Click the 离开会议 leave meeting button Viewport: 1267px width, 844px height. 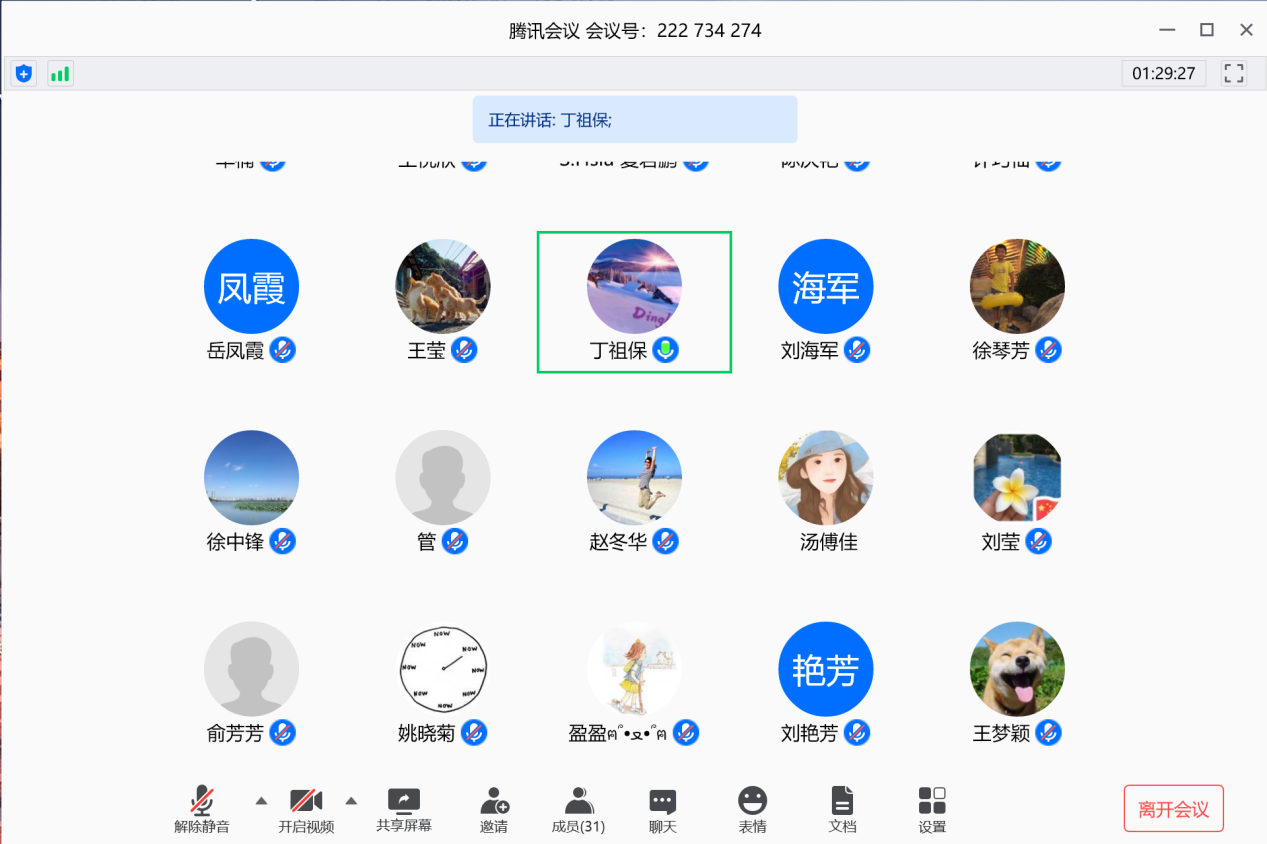click(x=1173, y=809)
